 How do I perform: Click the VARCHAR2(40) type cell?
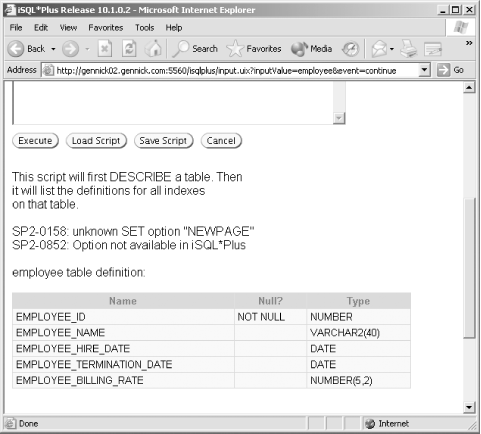pyautogui.click(x=358, y=333)
